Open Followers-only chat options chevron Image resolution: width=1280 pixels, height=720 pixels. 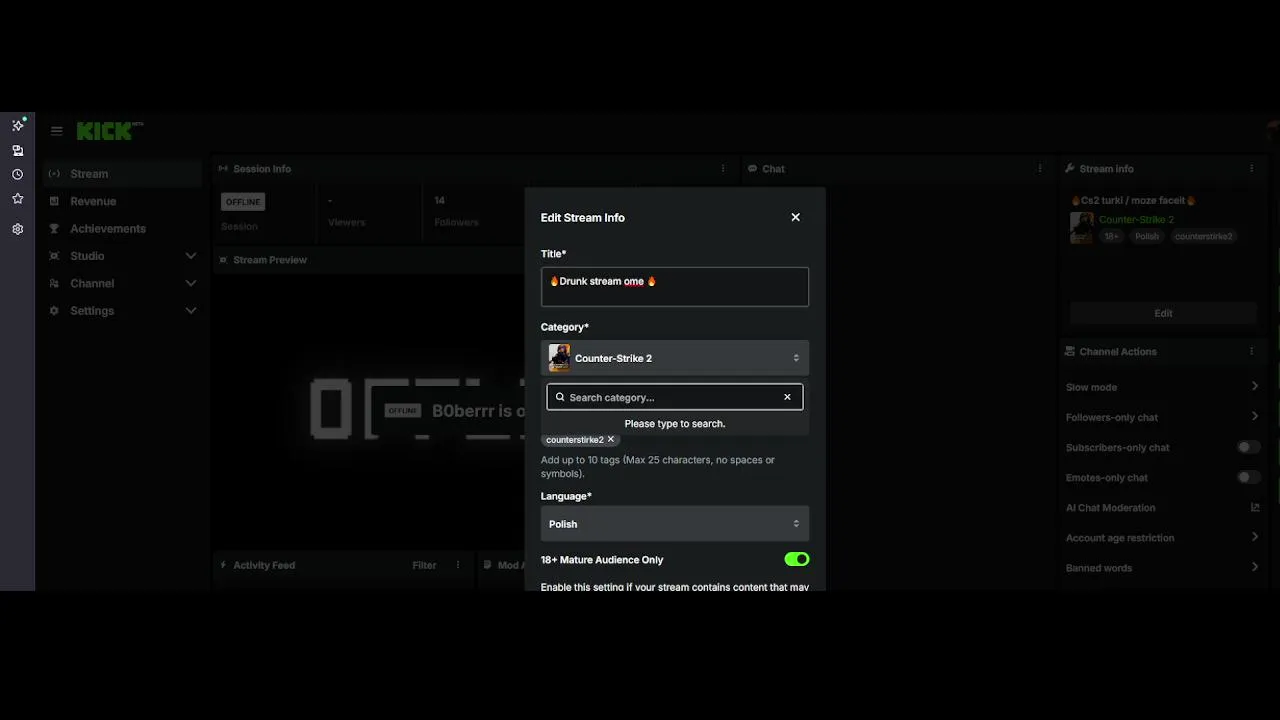(x=1255, y=417)
